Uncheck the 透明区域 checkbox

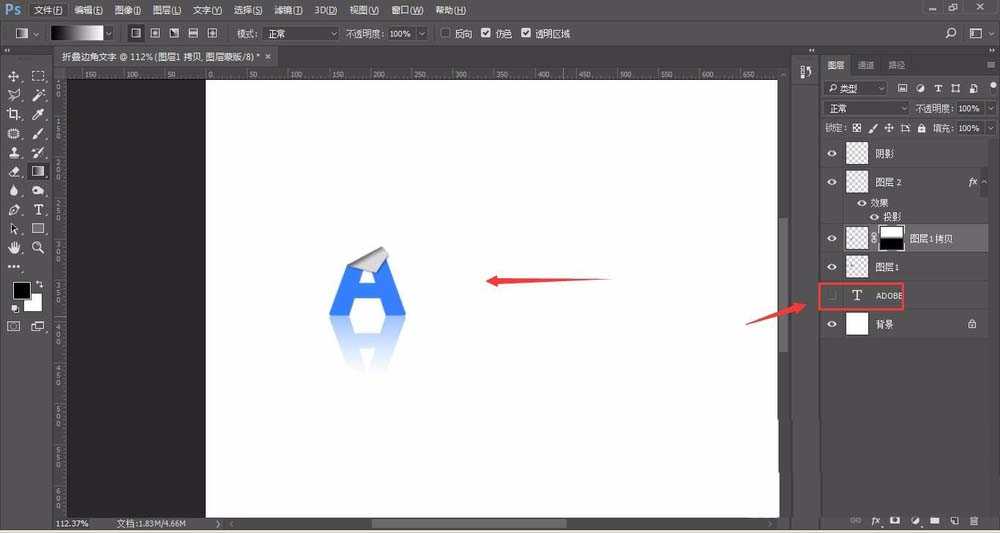(528, 33)
